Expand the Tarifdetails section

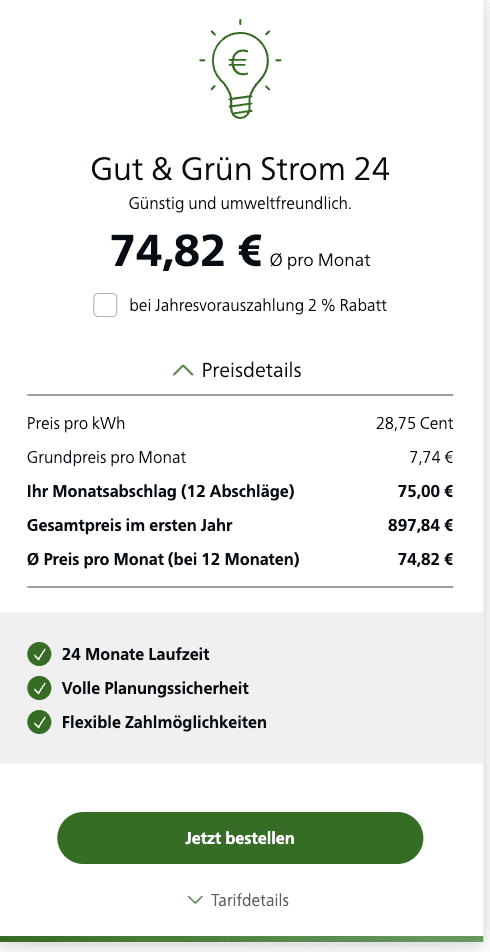coord(240,900)
